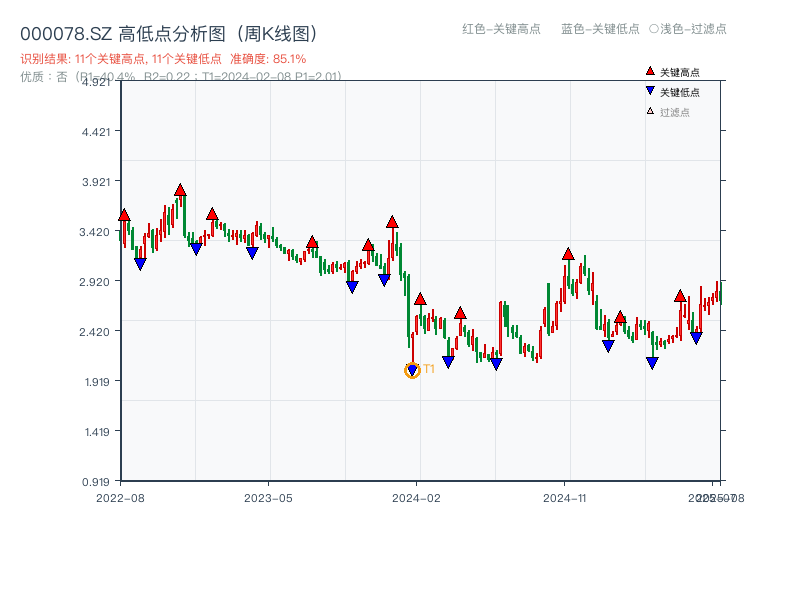The height and width of the screenshot is (600, 800).
Task: Click the 识别结果 accuracy summary text
Action: tap(160, 58)
